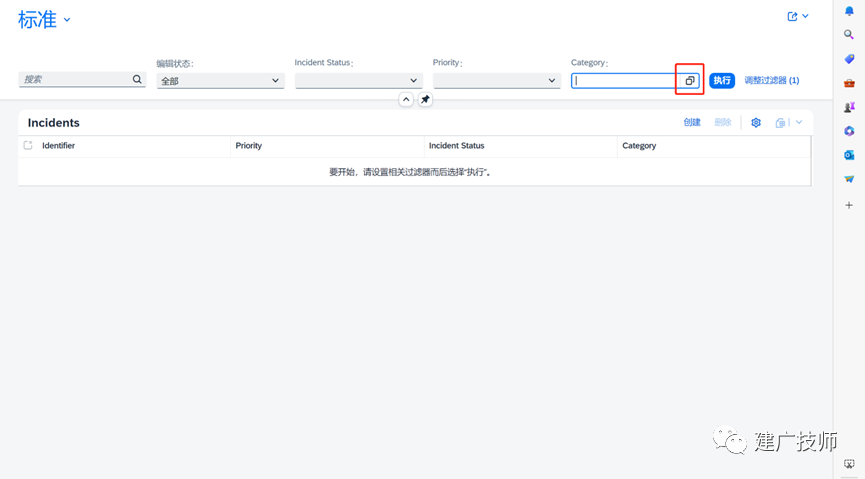Screen dimensions: 865x479
Task: Click the Category column header
Action: click(x=639, y=146)
